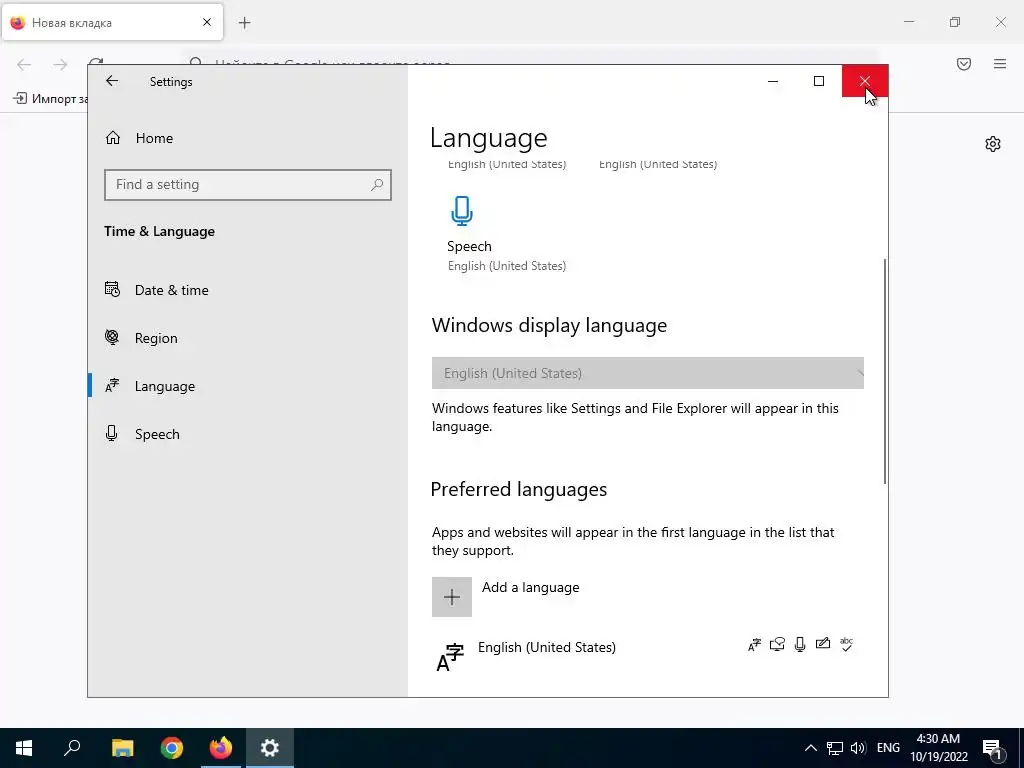Switch to Firefox on taskbar
Viewport: 1024px width, 768px height.
coord(221,748)
